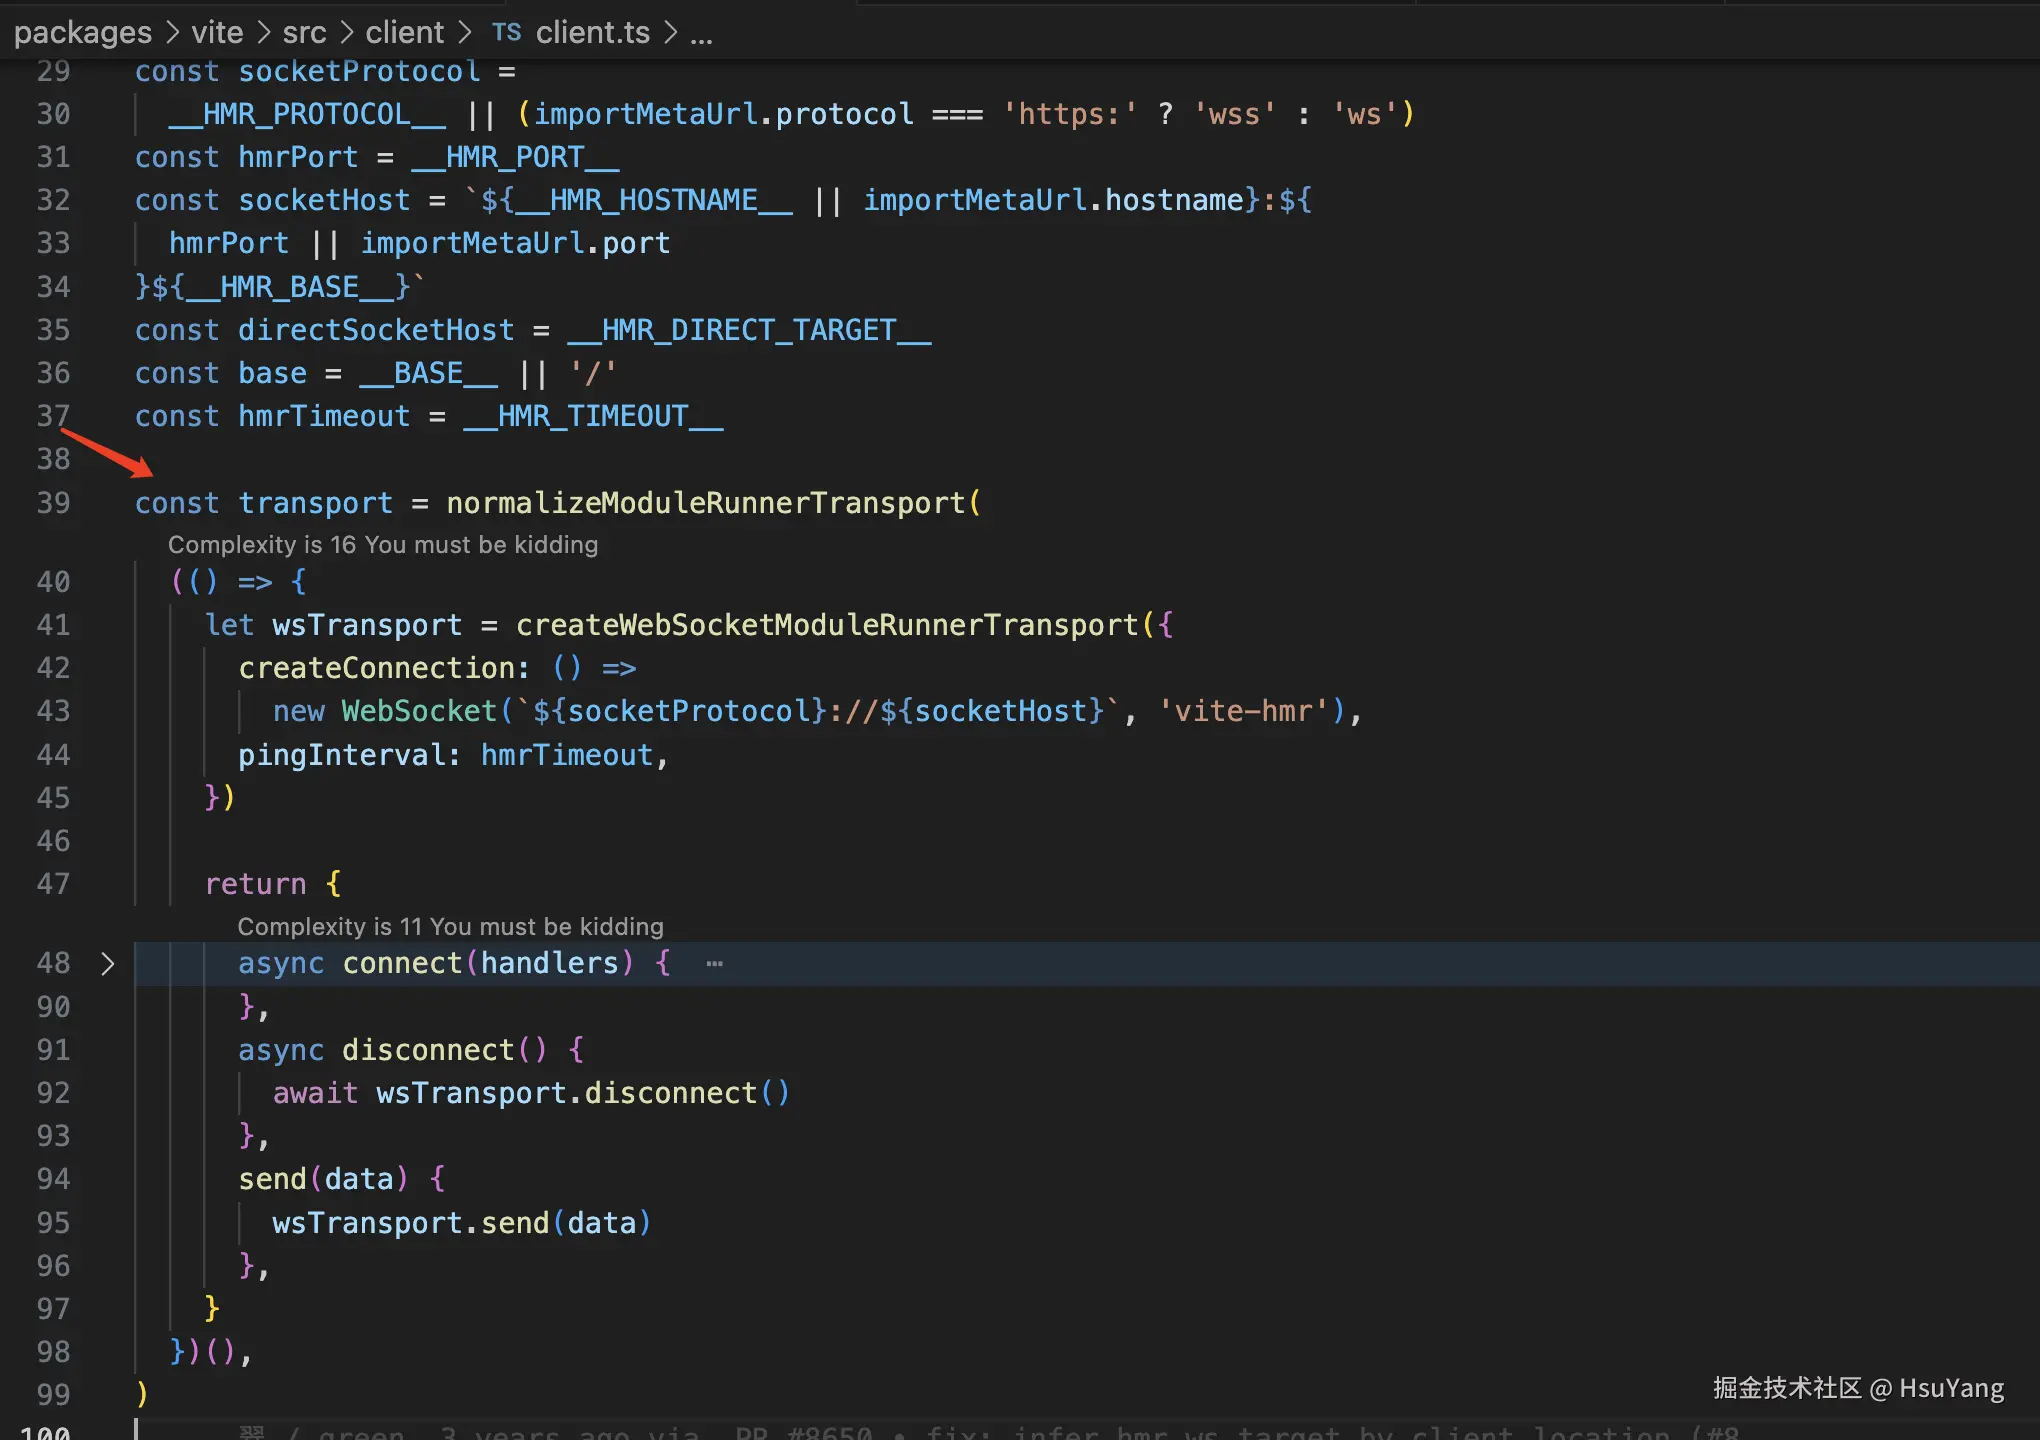Place cursor on normalizeModuleRunnerTransport call
This screenshot has height=1440, width=2040.
click(706, 503)
